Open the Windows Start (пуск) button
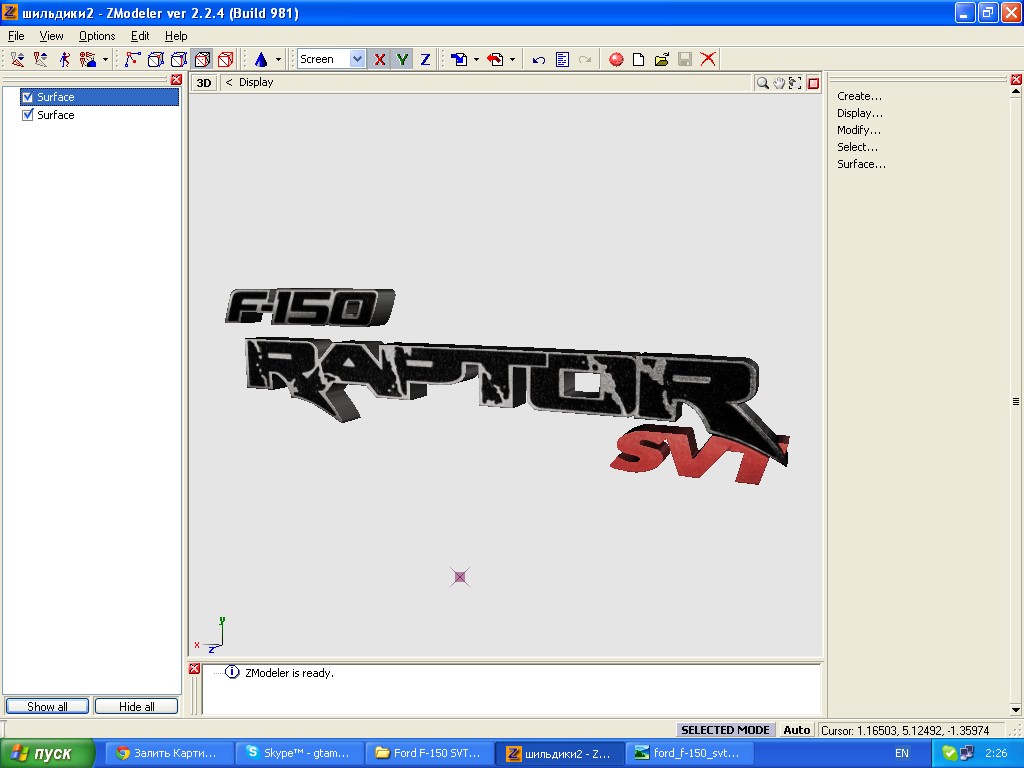The height and width of the screenshot is (768, 1024). pos(48,754)
